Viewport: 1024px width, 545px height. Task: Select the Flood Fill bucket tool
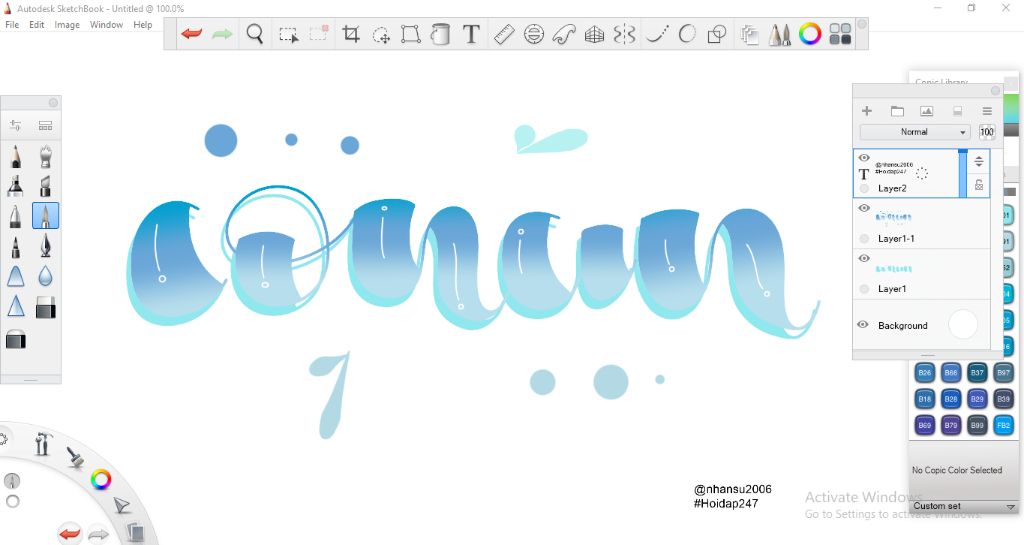(441, 34)
